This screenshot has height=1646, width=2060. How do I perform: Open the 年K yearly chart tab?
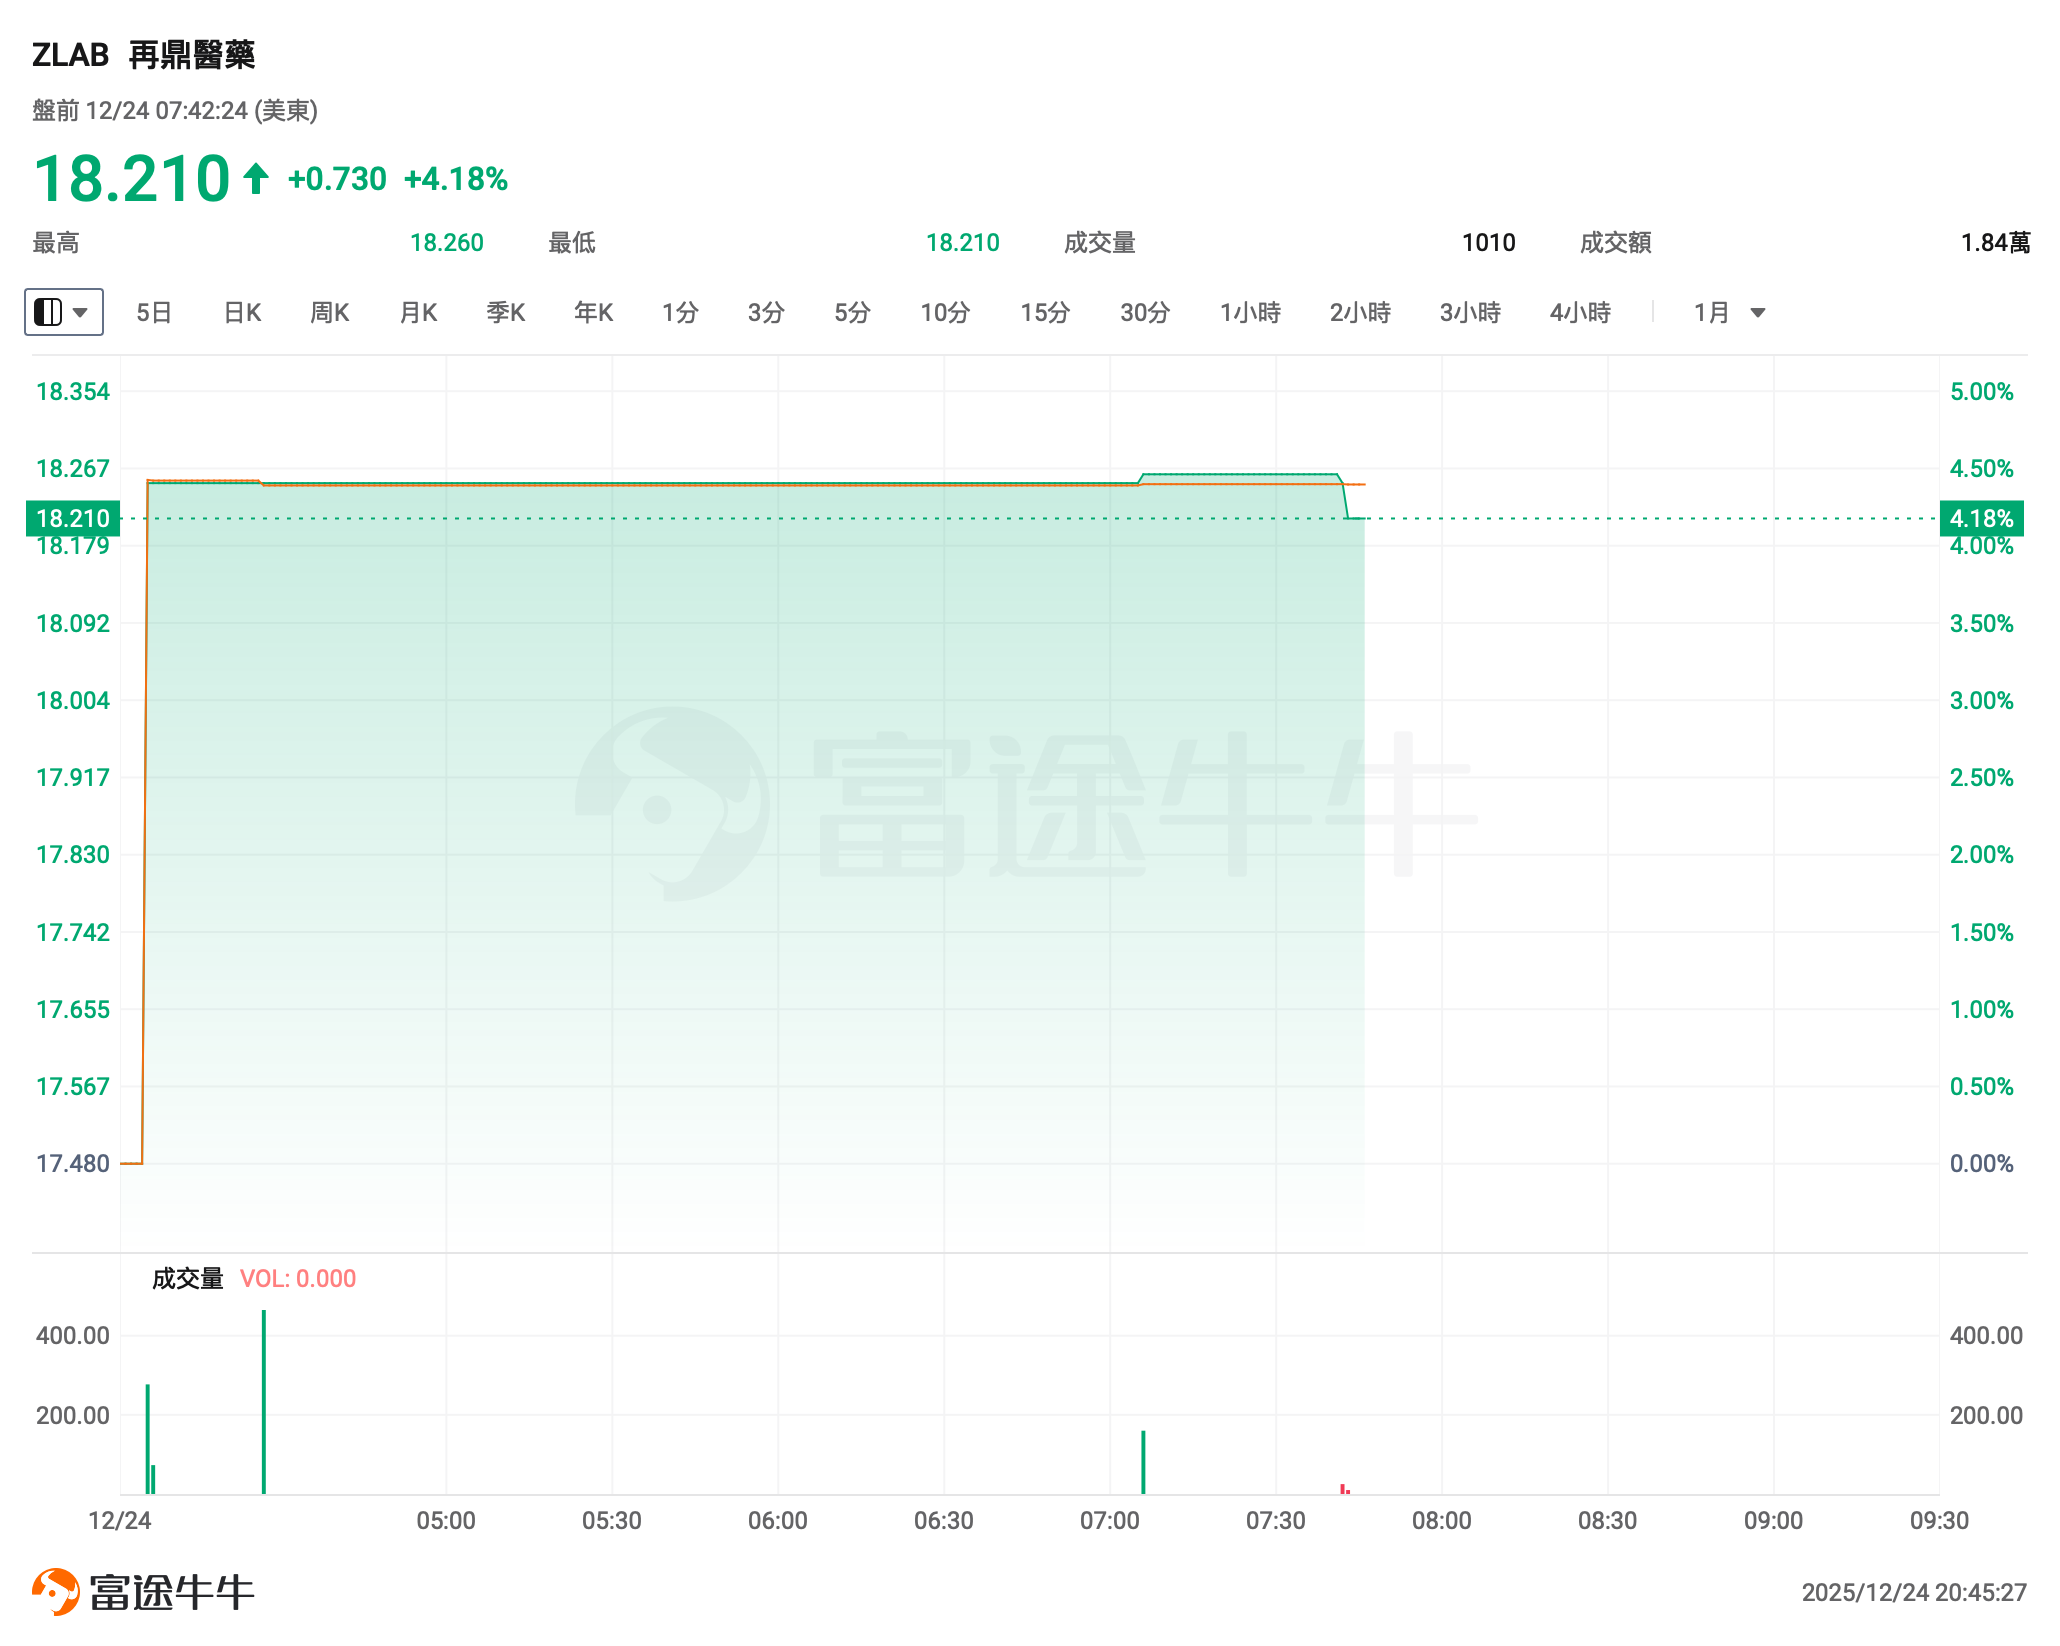(593, 313)
